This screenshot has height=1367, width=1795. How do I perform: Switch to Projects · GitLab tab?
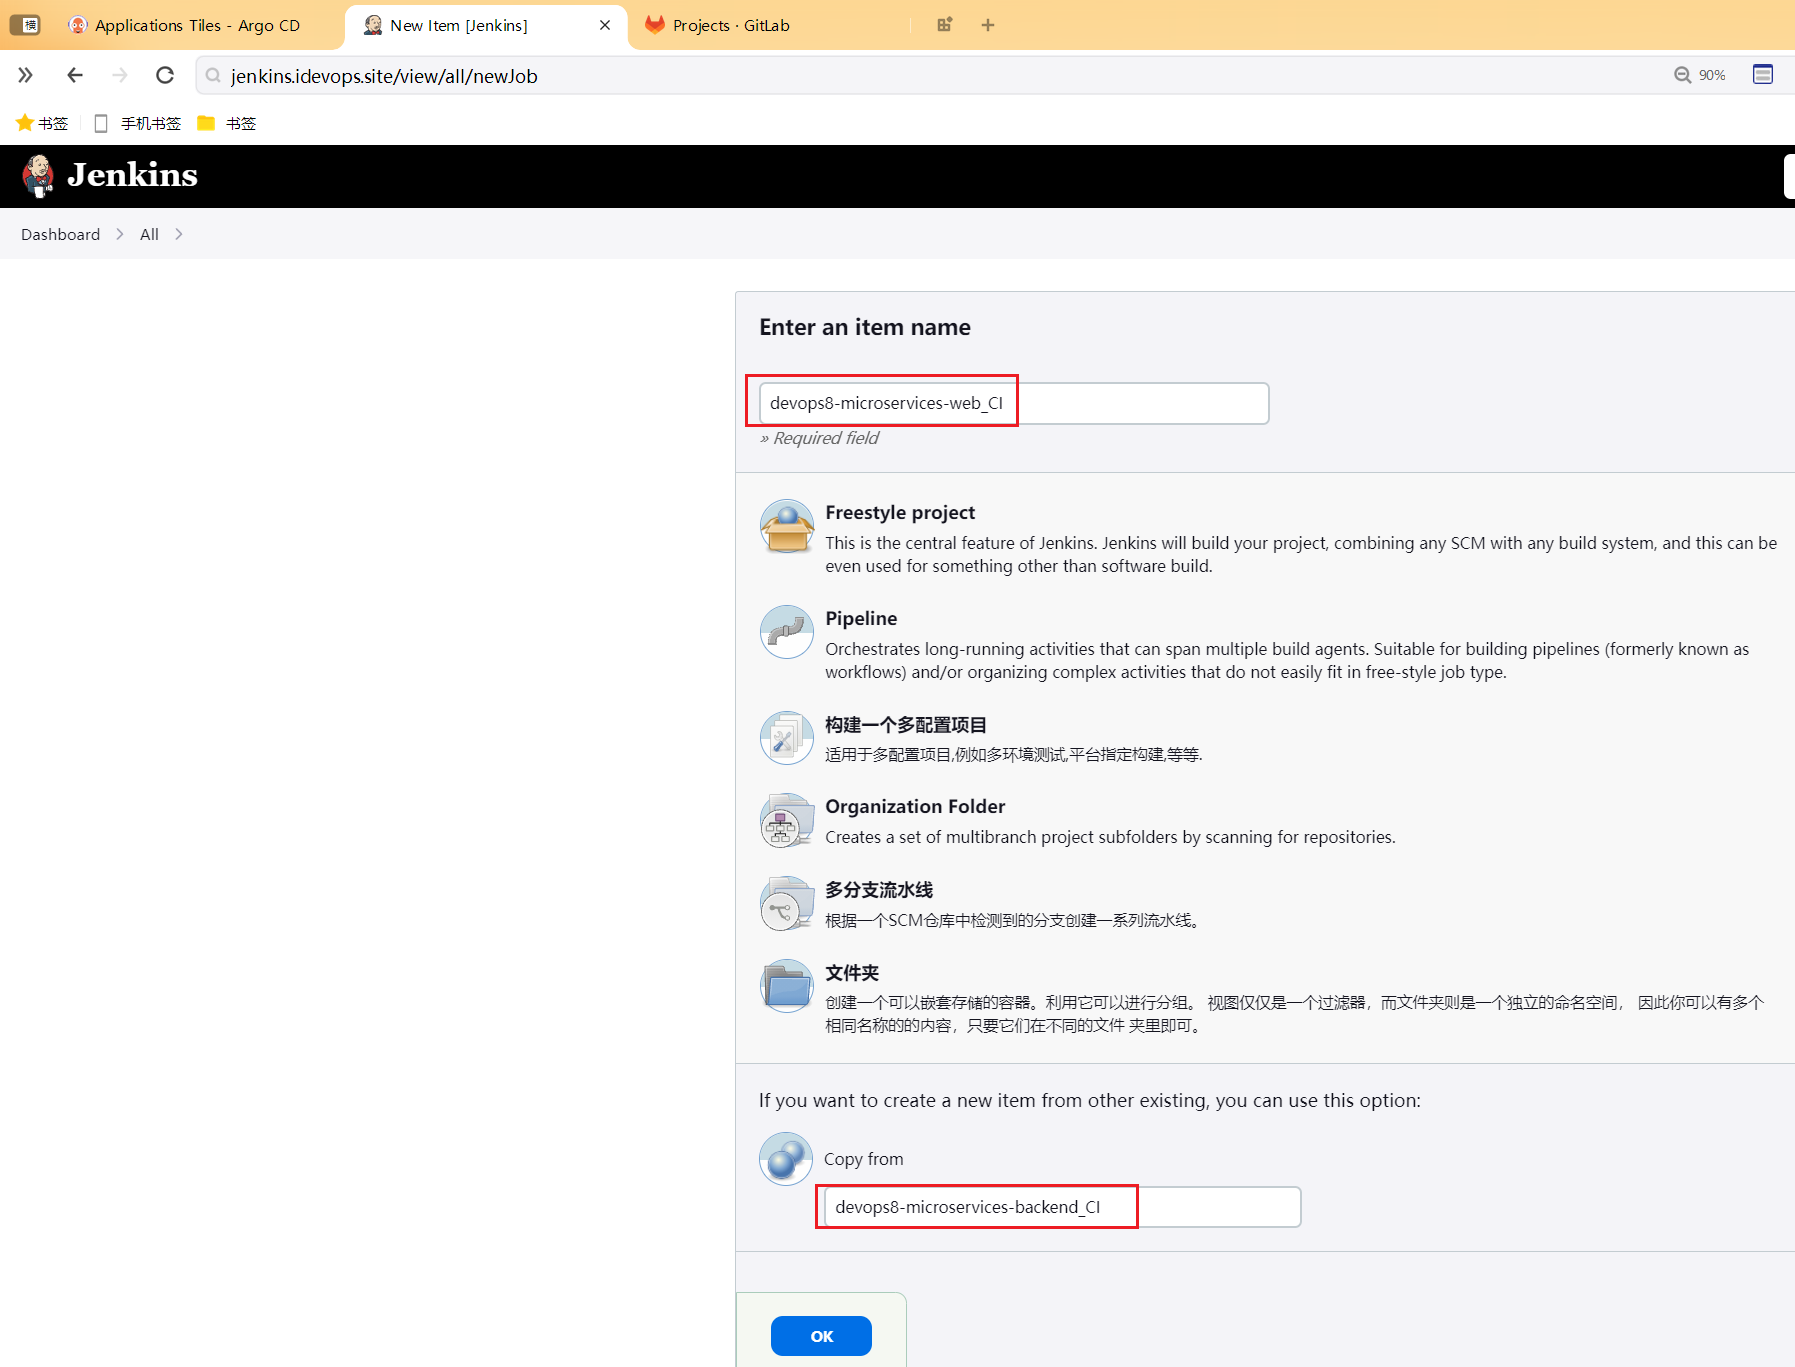point(731,25)
